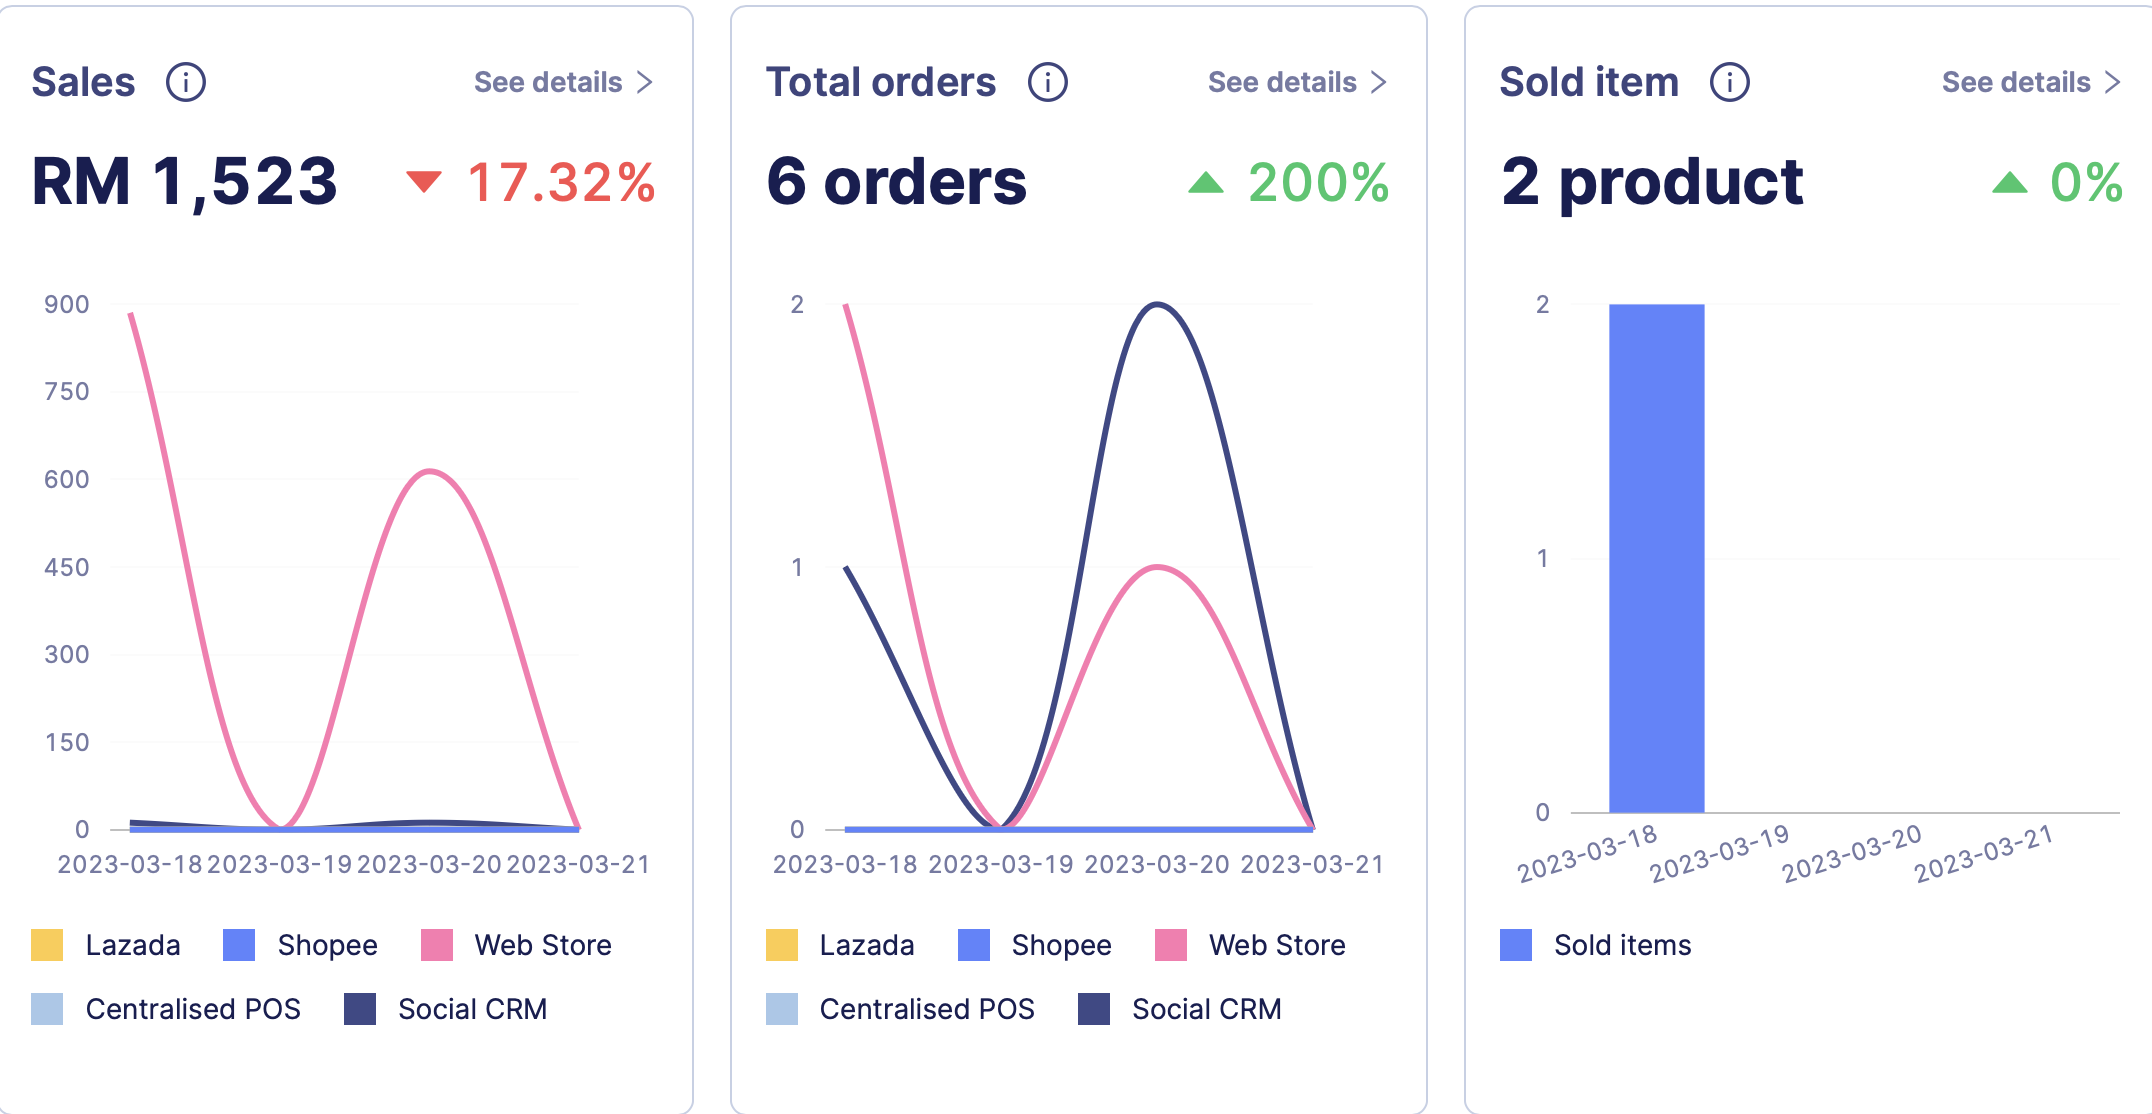The width and height of the screenshot is (2152, 1114).
Task: Expand Sold item details chevron
Action: pos(2113,82)
